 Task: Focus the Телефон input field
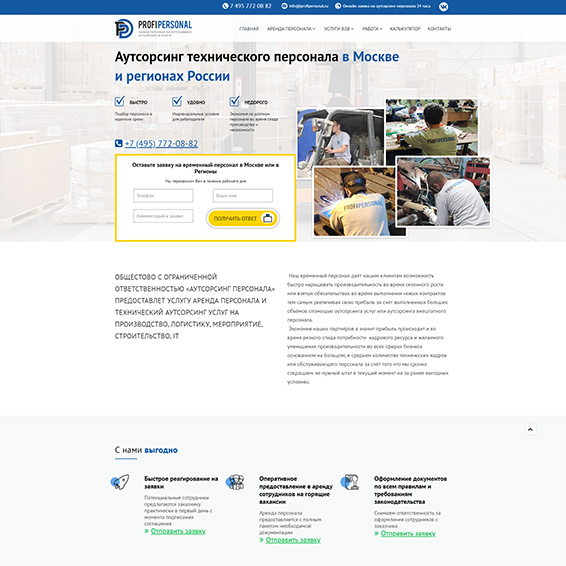pos(163,195)
